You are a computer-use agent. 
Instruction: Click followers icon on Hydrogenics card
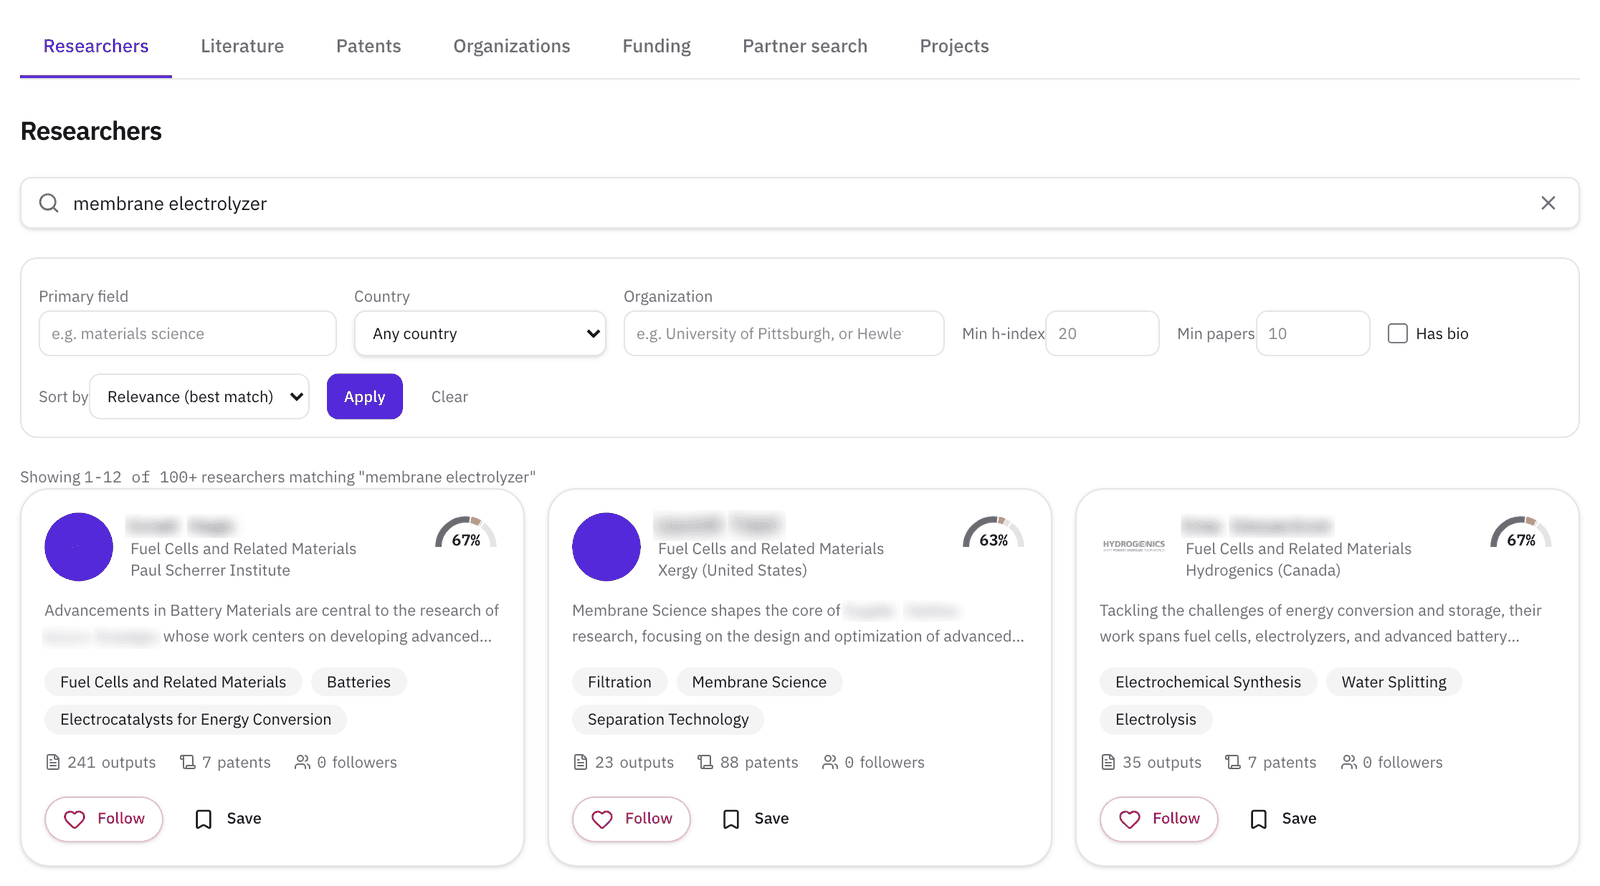tap(1349, 762)
